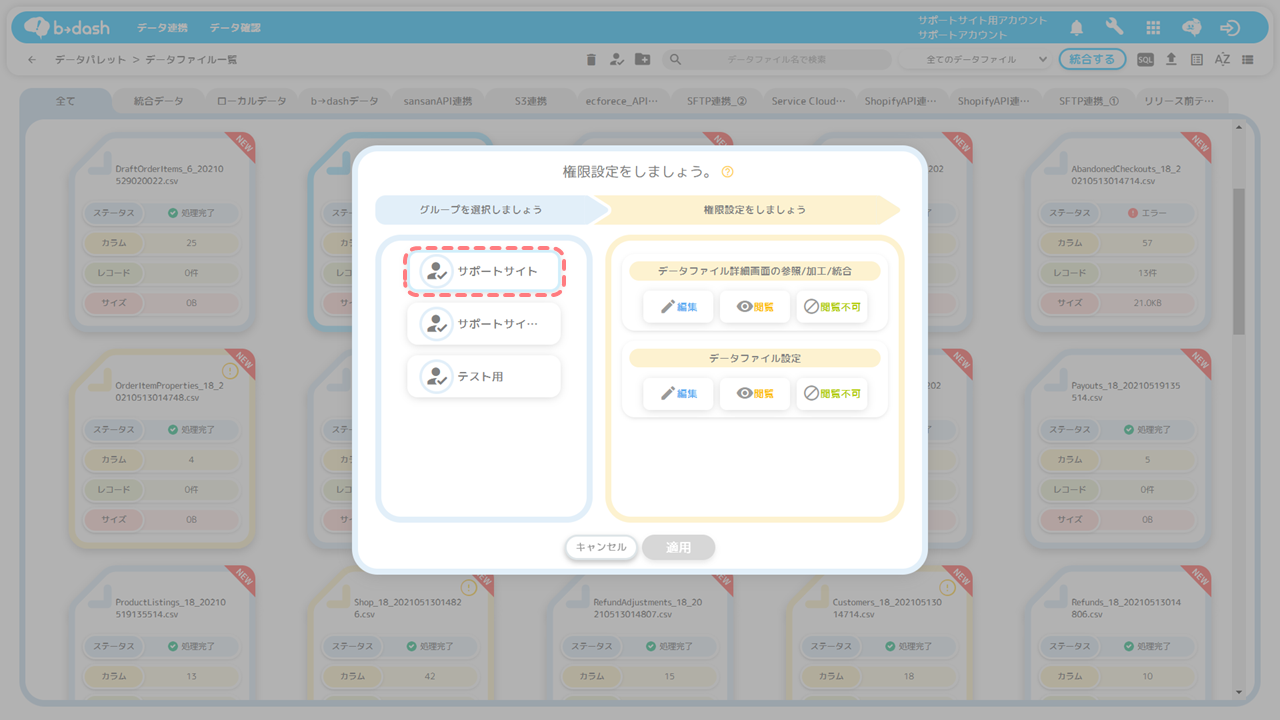Select 編集 under データファイル設定
This screenshot has height=720, width=1280.
coord(678,393)
